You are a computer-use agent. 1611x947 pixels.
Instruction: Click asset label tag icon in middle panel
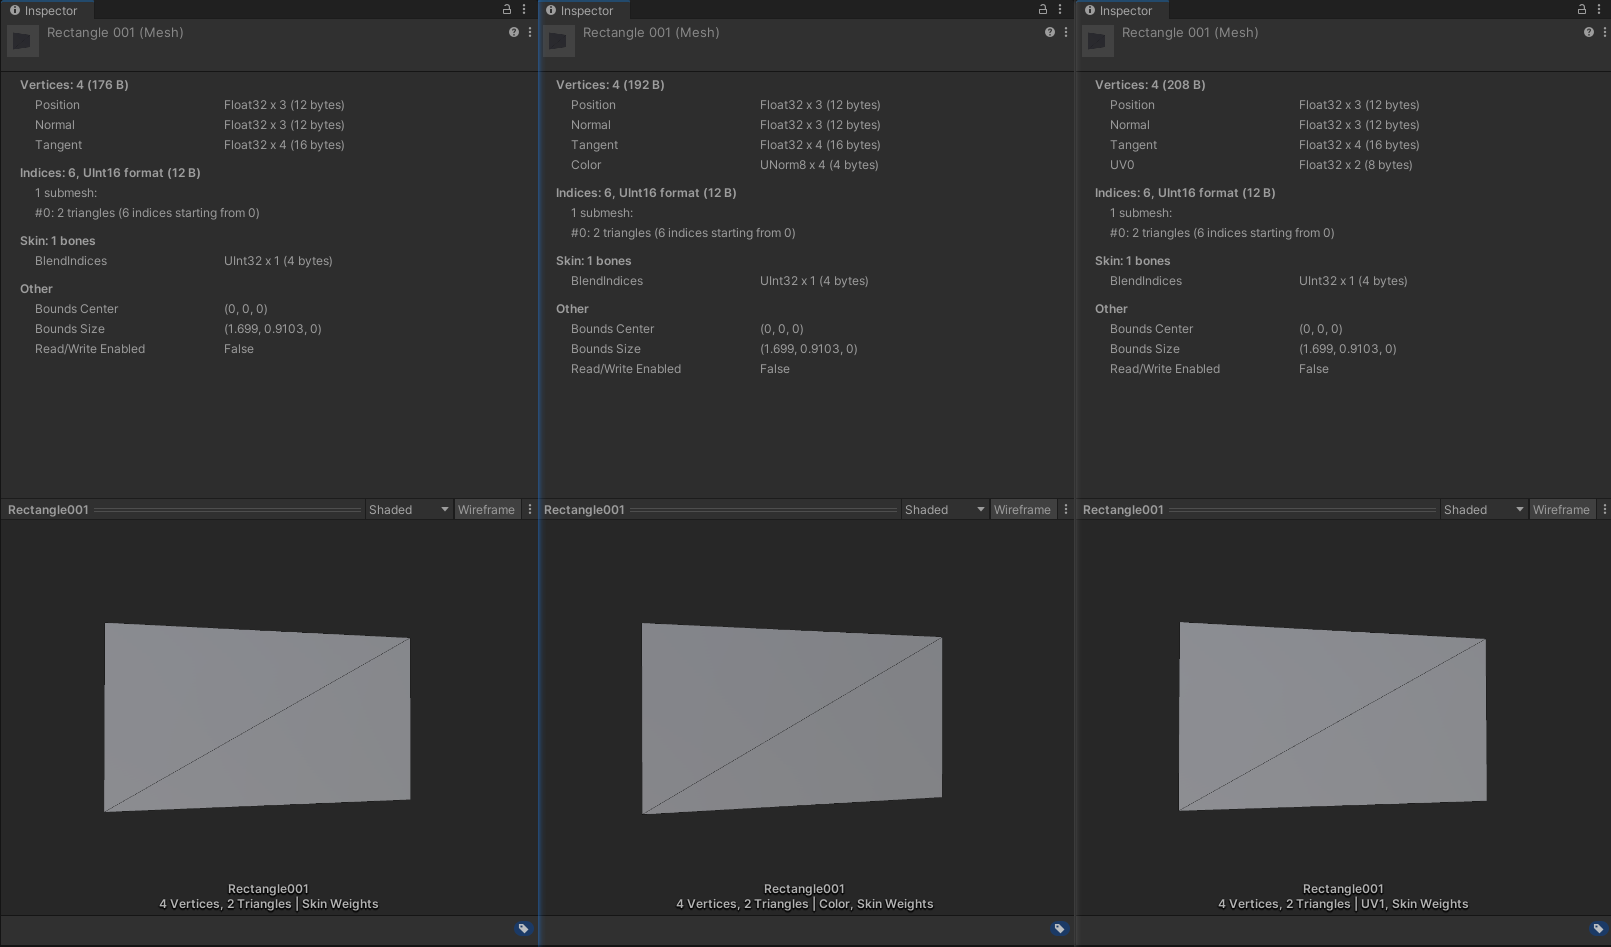[1059, 929]
